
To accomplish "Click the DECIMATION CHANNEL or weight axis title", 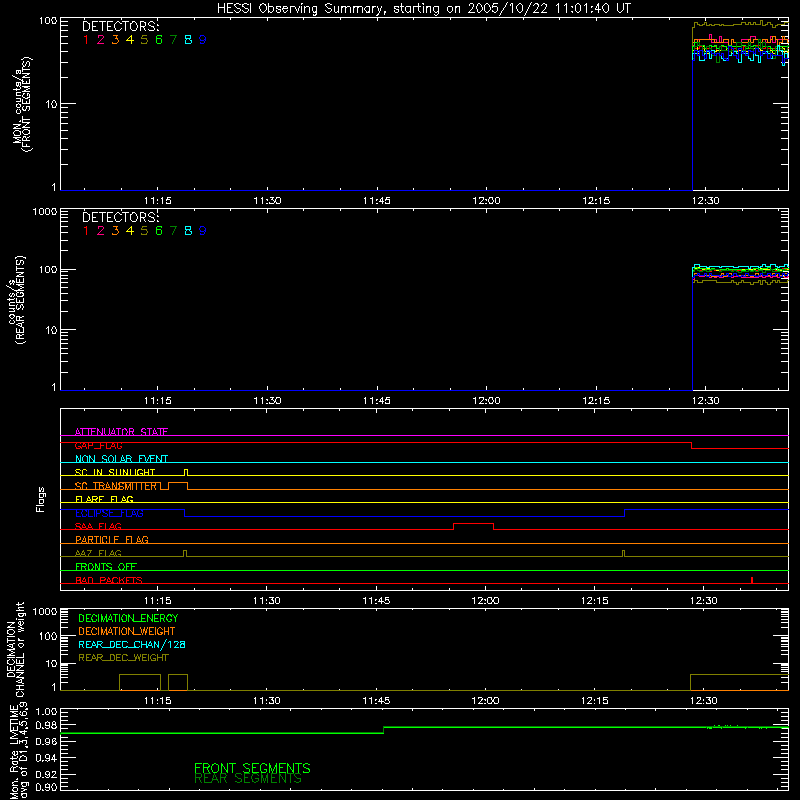I will tap(15, 649).
